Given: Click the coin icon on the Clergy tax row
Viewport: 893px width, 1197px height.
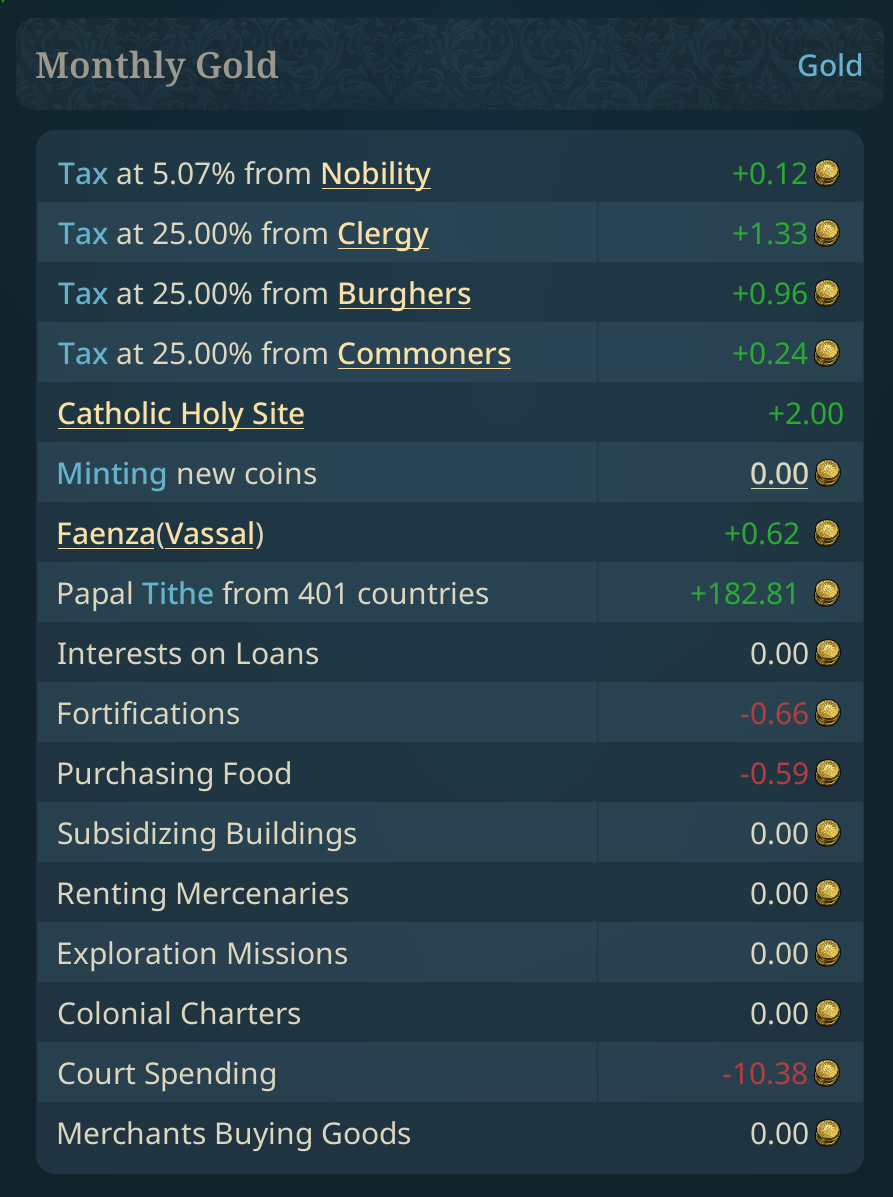Looking at the screenshot, I should (827, 232).
